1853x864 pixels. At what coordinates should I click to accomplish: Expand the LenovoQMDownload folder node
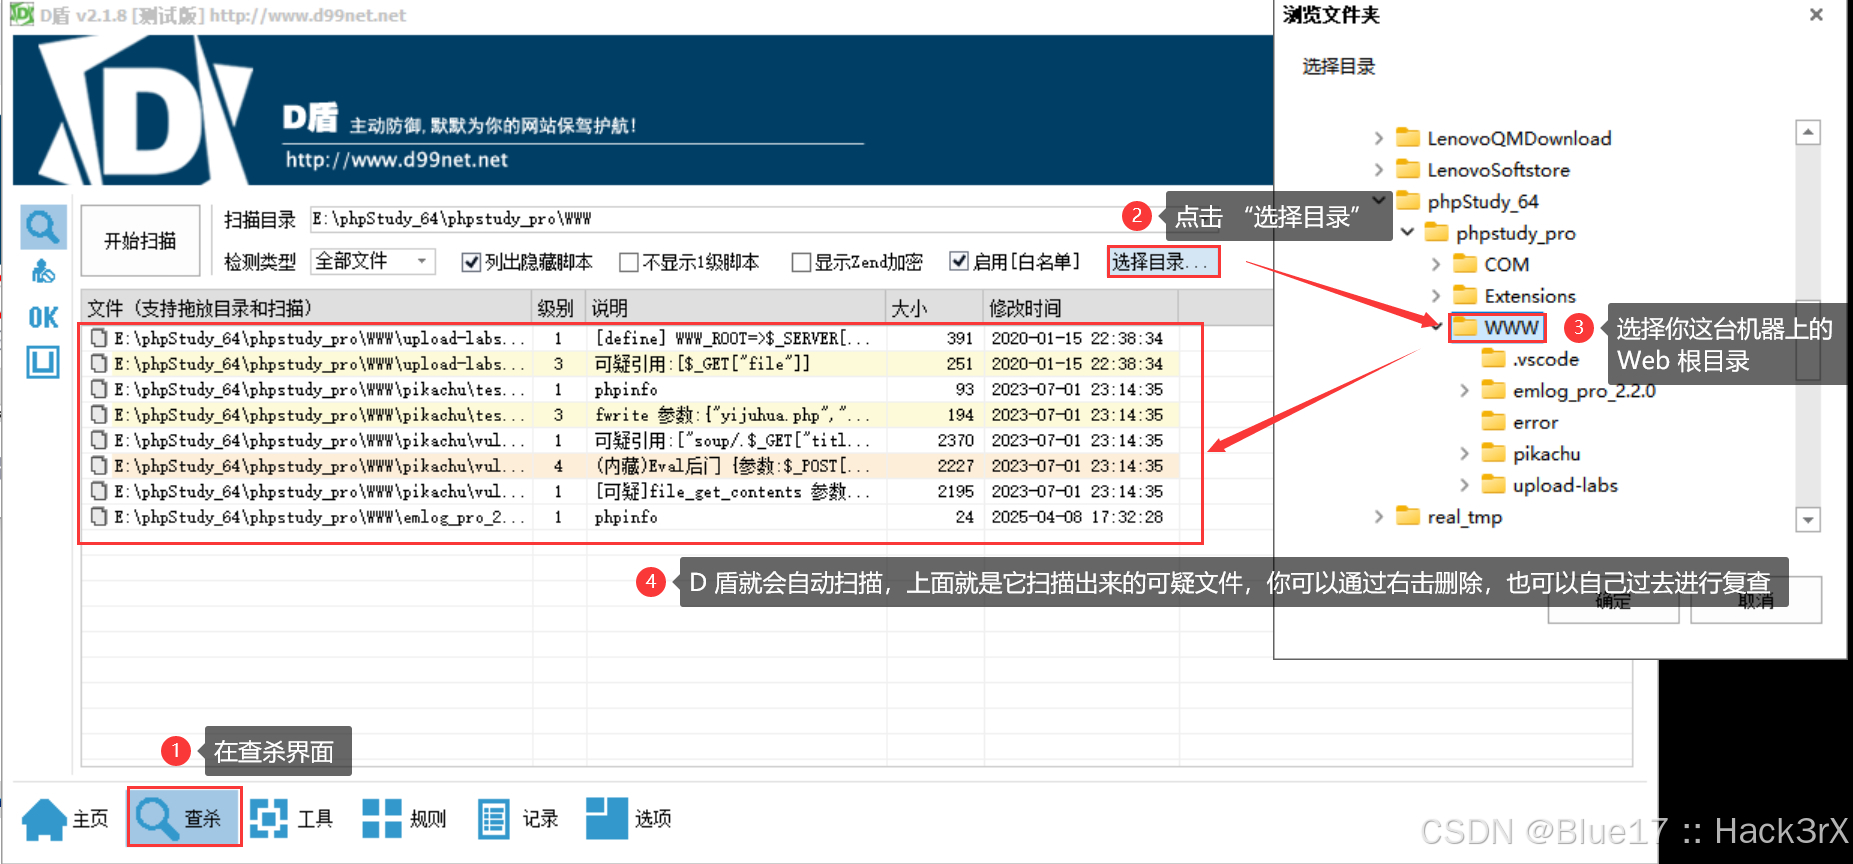click(1378, 138)
